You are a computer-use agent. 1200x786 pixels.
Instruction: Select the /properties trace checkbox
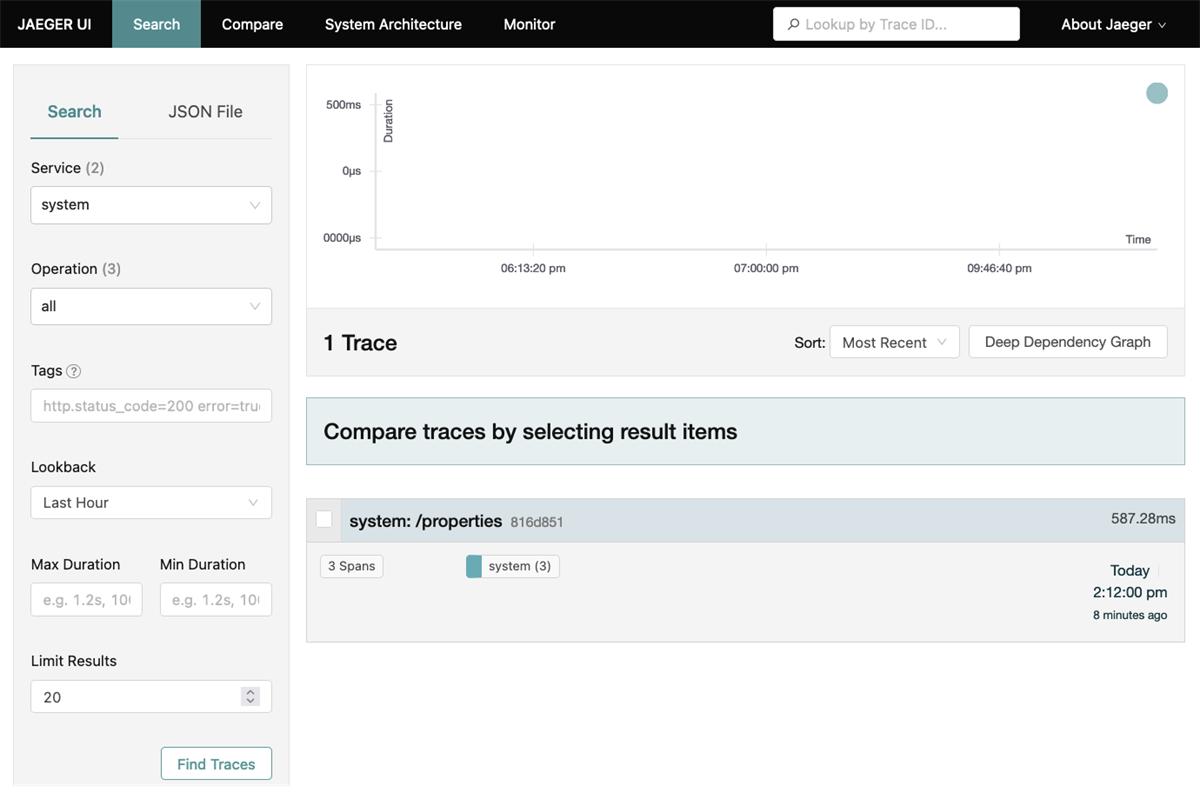pos(324,520)
